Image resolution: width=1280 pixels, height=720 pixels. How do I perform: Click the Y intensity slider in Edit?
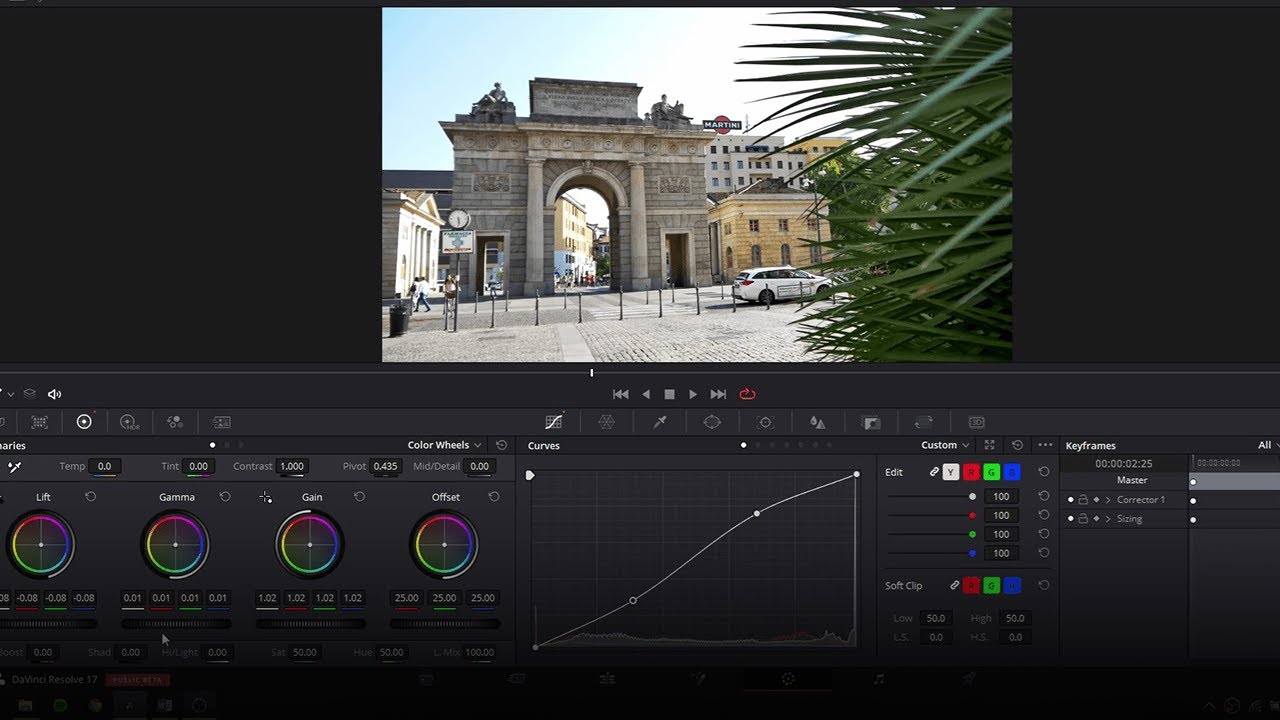[x=931, y=497]
